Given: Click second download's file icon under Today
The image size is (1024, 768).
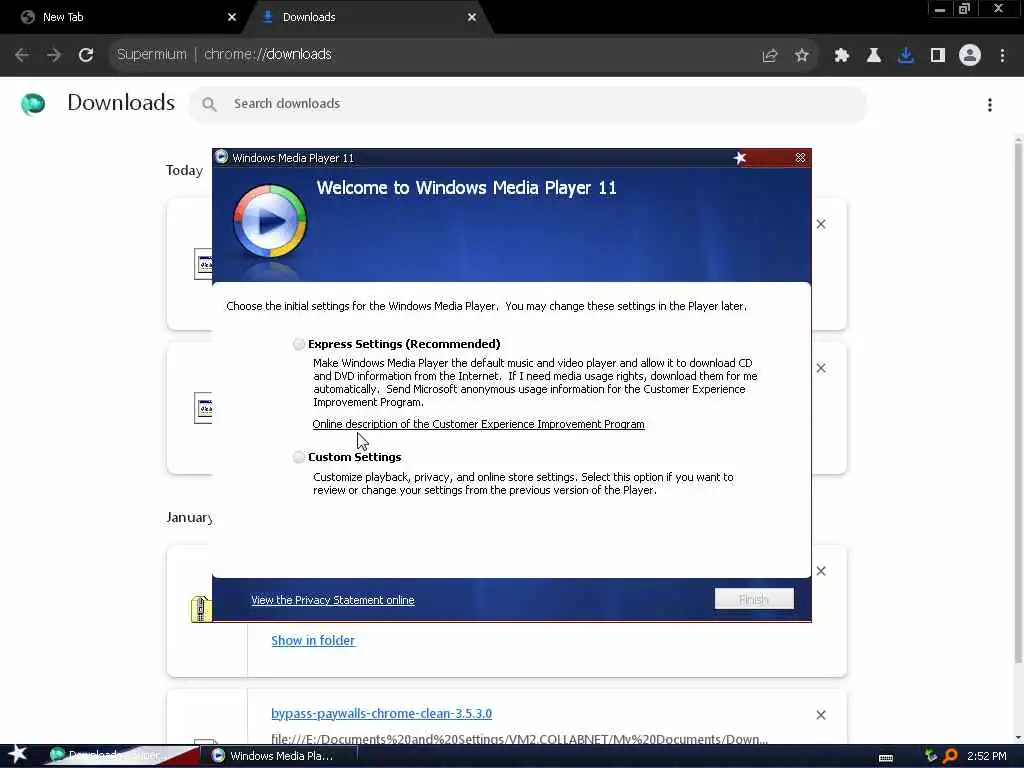Looking at the screenshot, I should tap(203, 408).
